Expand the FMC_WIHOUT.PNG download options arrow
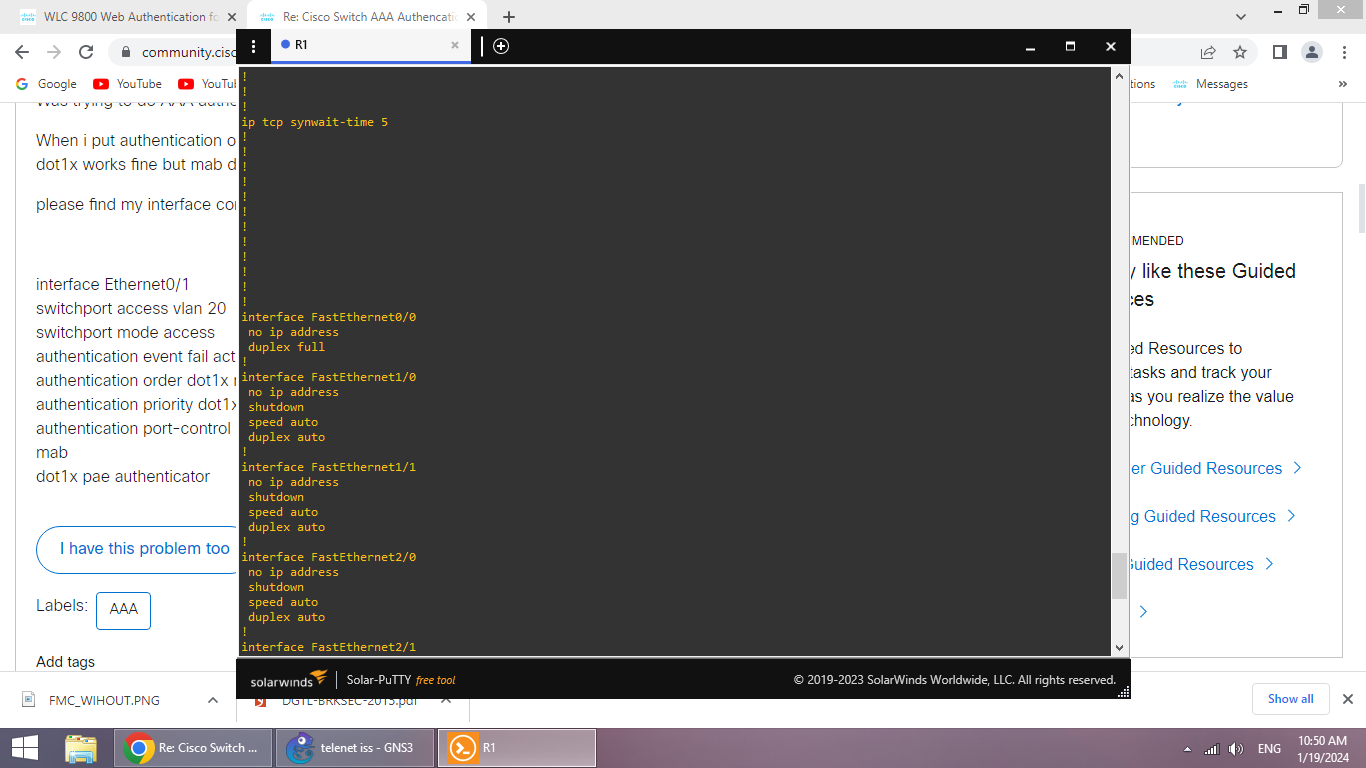Viewport: 1366px width, 768px height. click(x=212, y=700)
